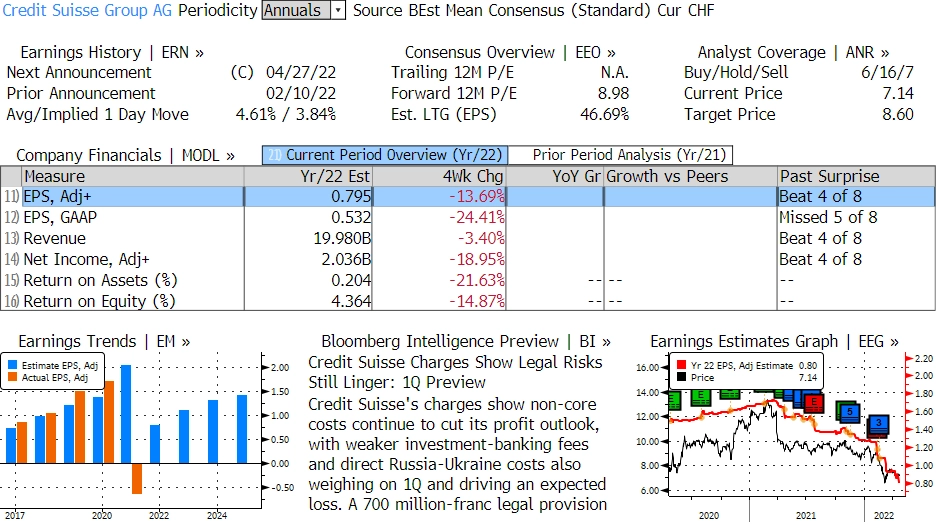Click the Current Price 7.14 value

898,94
